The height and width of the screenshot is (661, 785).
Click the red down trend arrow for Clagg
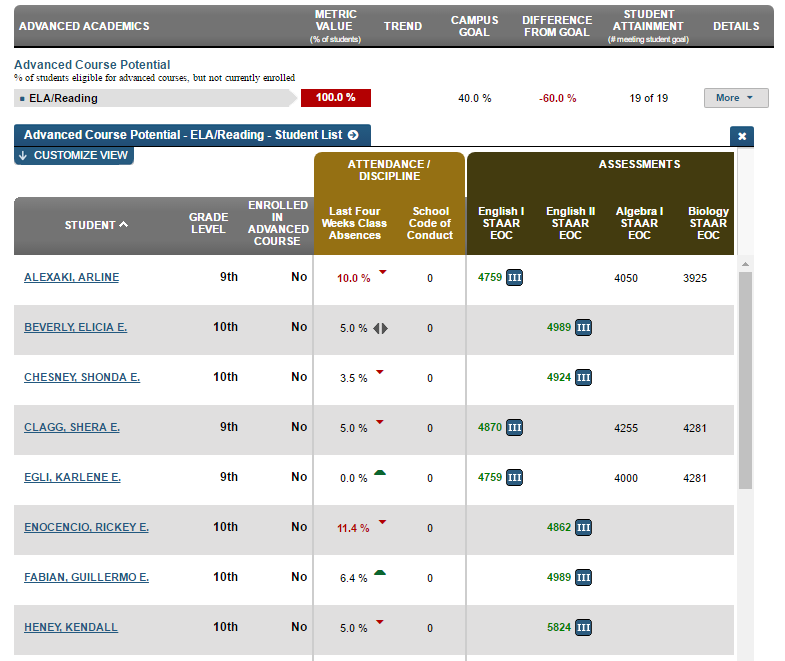pos(380,422)
